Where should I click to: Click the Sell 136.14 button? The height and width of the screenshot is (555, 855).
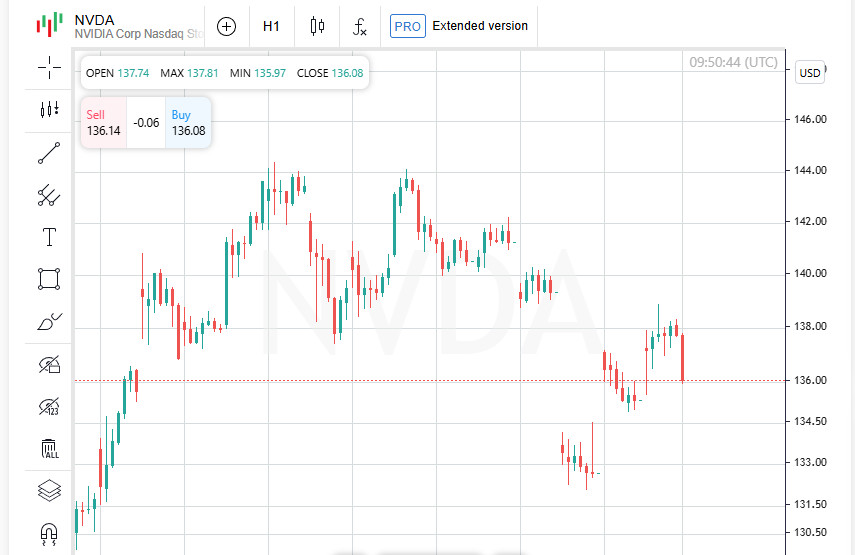(x=104, y=123)
